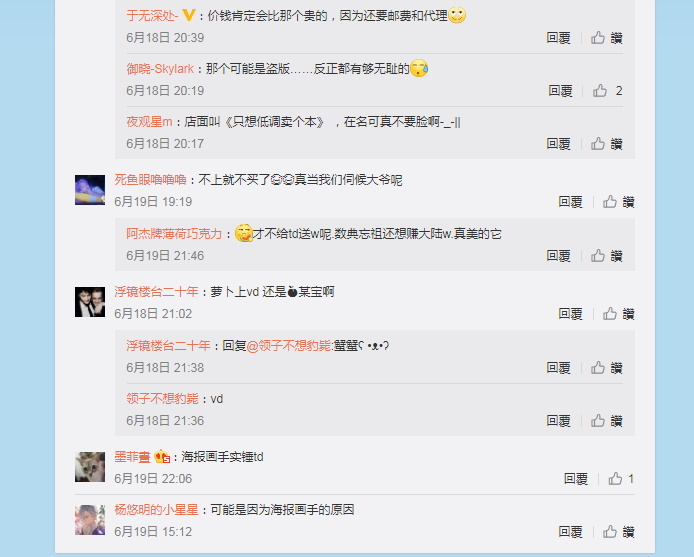This screenshot has width=694, height=557.
Task: Like the reply by 阿杰牌薄荷巧克力
Action: click(606, 256)
